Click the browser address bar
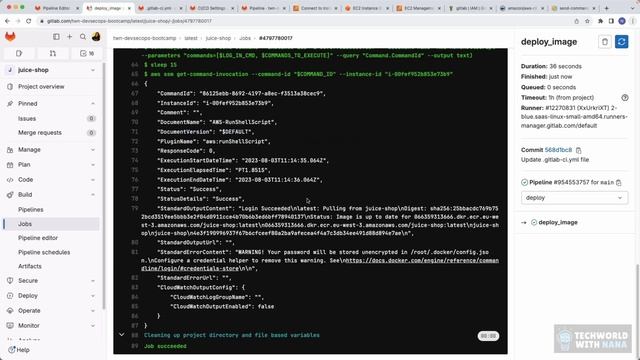Screen dimensions: 640x360 [302, 21]
